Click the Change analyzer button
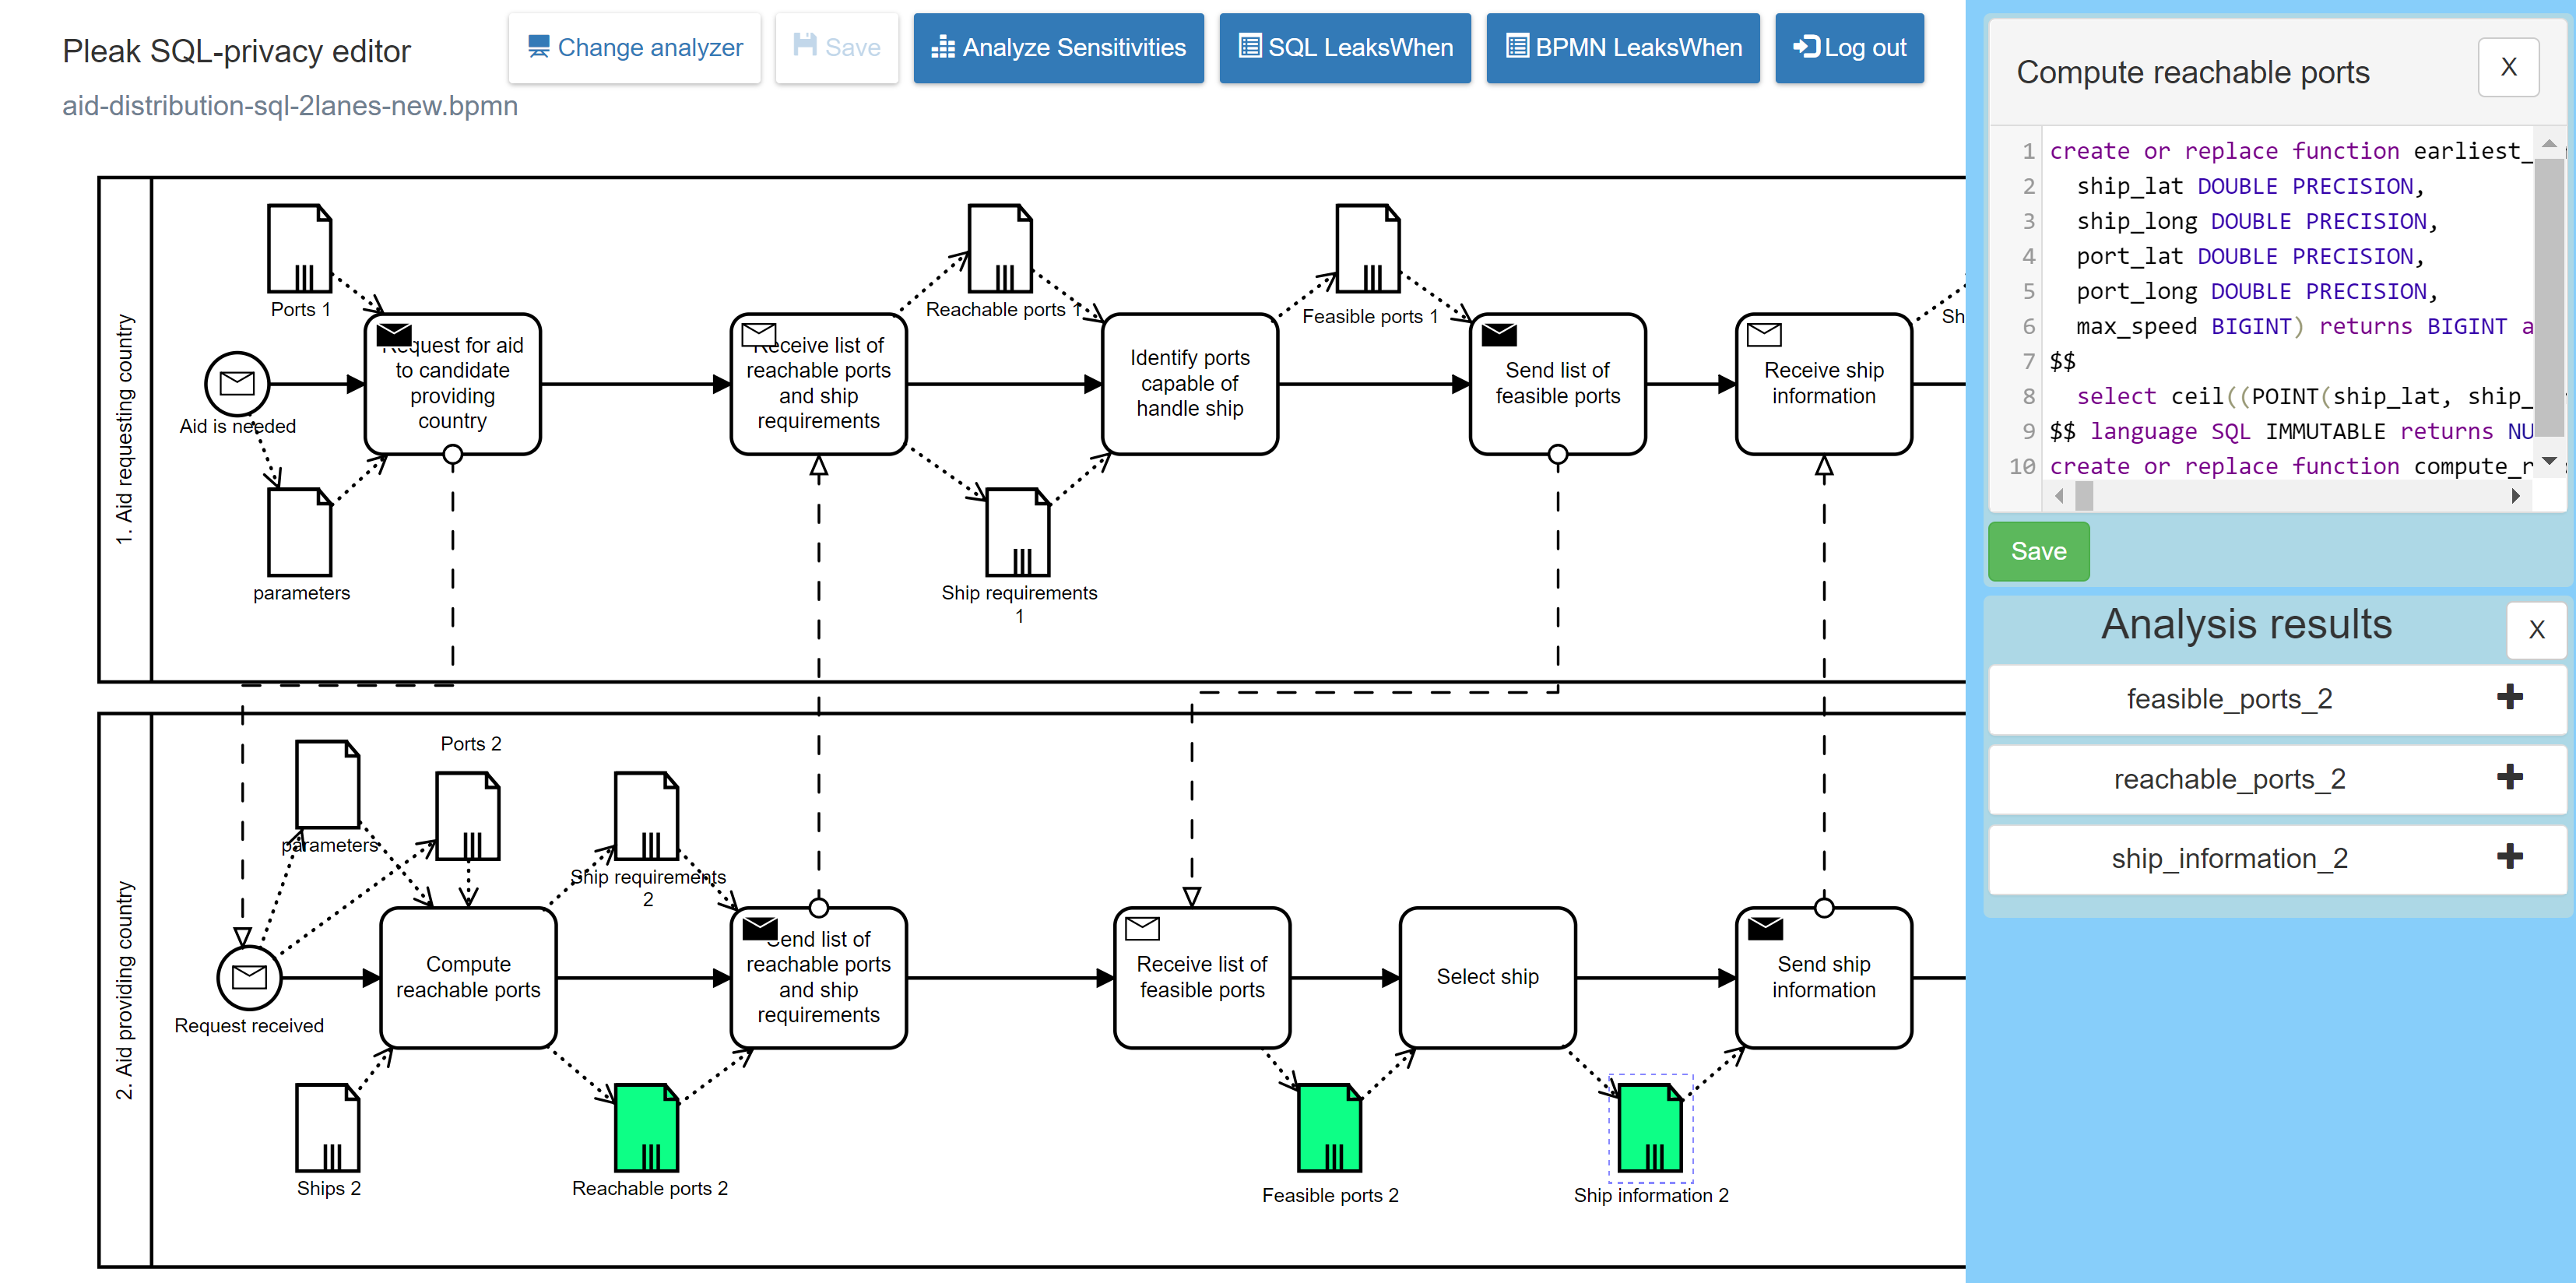The height and width of the screenshot is (1283, 2576). 634,48
